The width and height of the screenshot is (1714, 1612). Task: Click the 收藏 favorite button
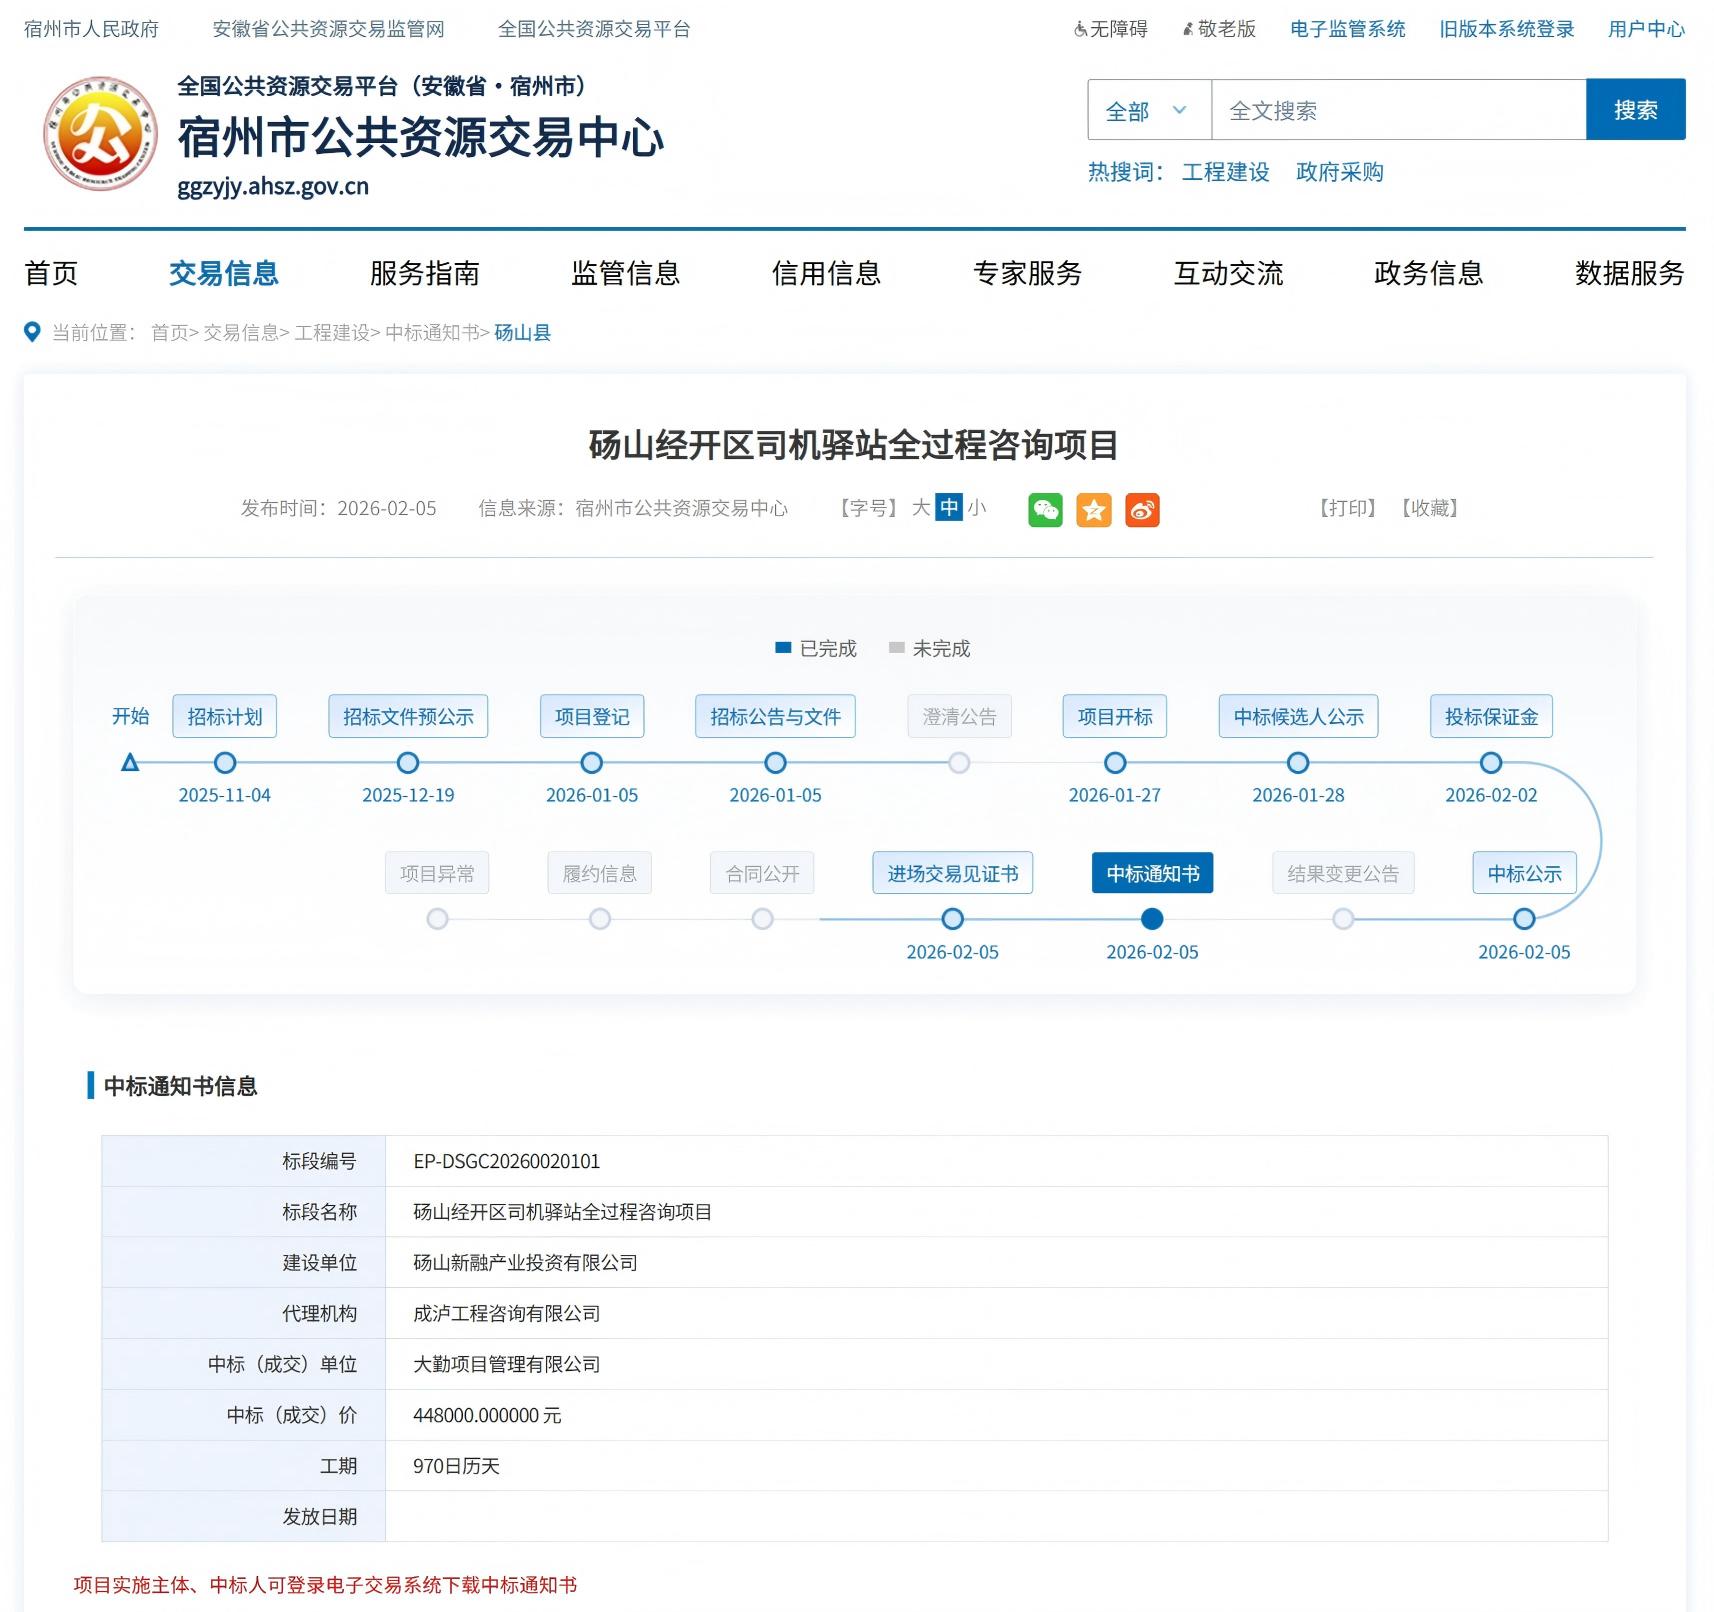[x=1428, y=508]
